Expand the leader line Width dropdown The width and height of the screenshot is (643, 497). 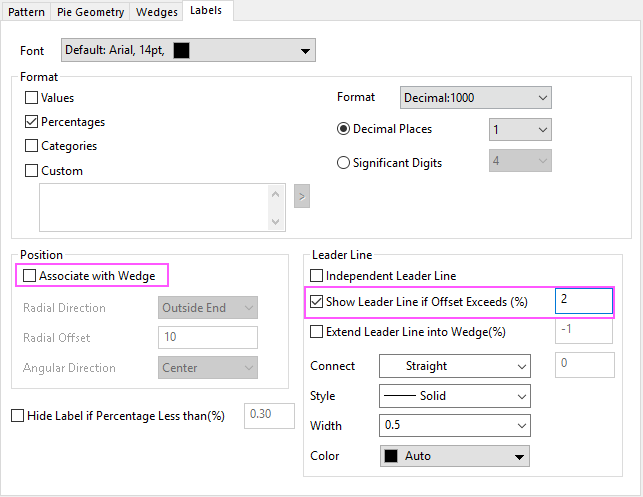[x=455, y=426]
